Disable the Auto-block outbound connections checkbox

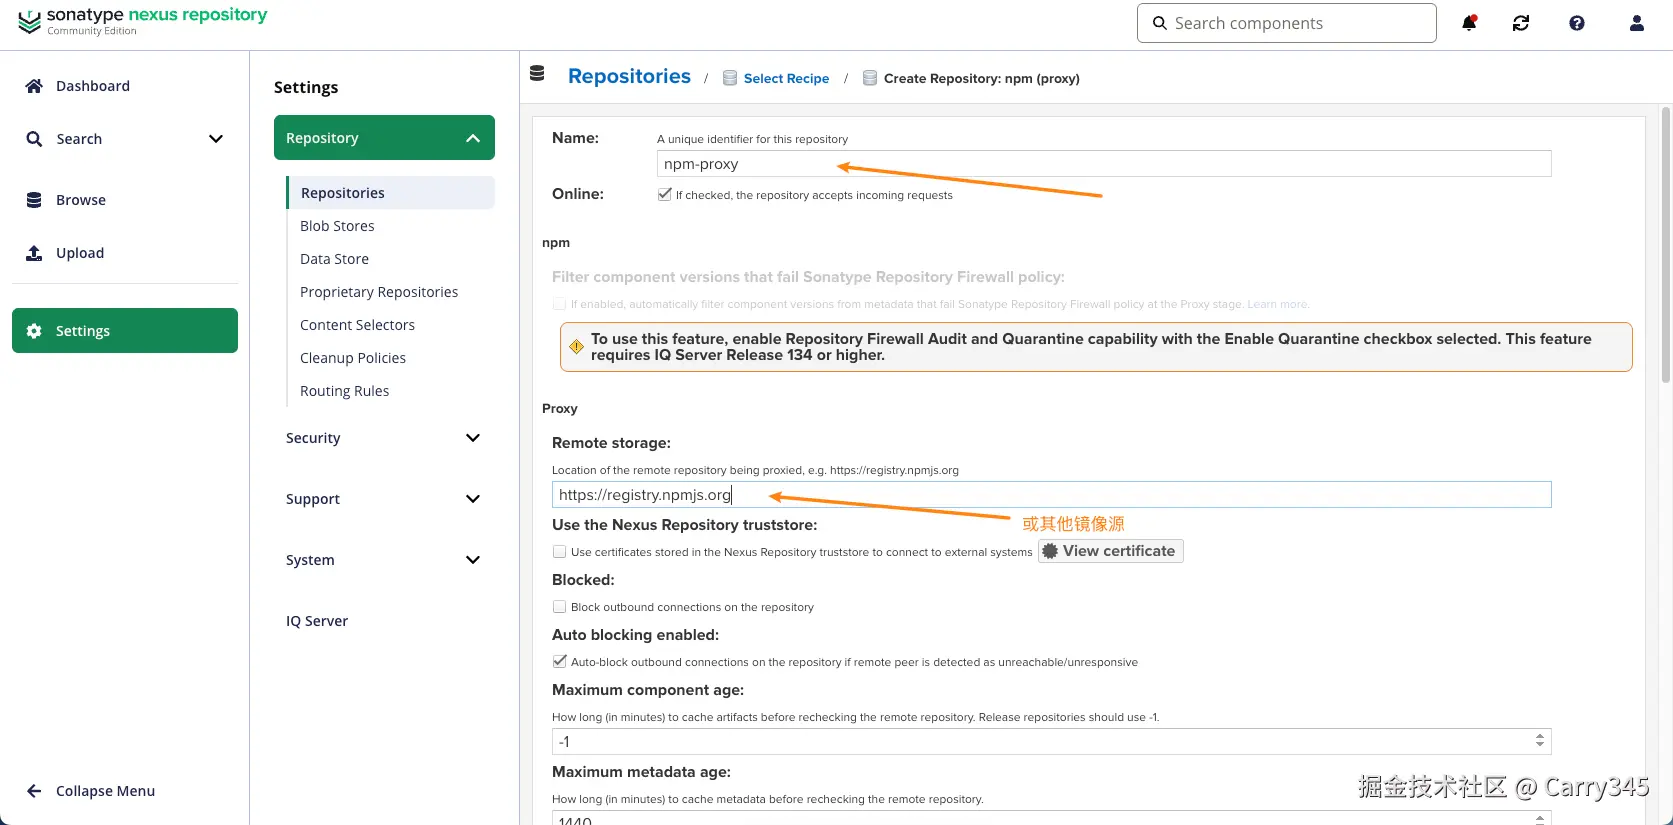coord(560,662)
